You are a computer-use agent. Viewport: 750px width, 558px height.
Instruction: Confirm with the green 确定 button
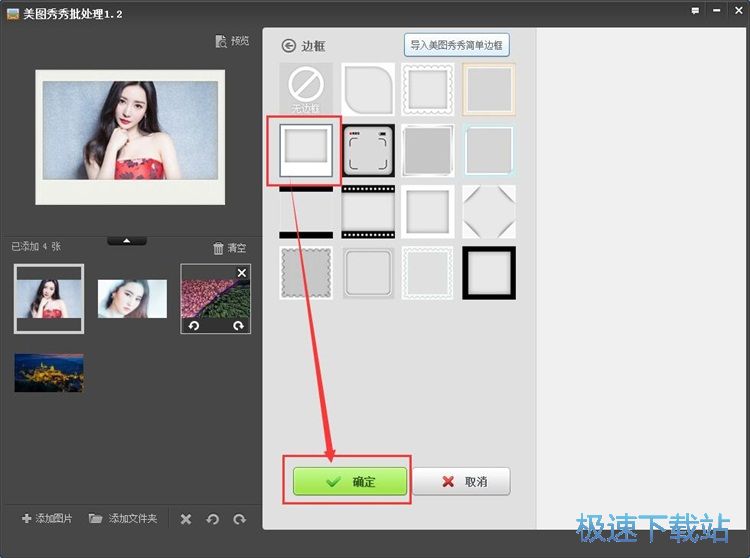(350, 481)
